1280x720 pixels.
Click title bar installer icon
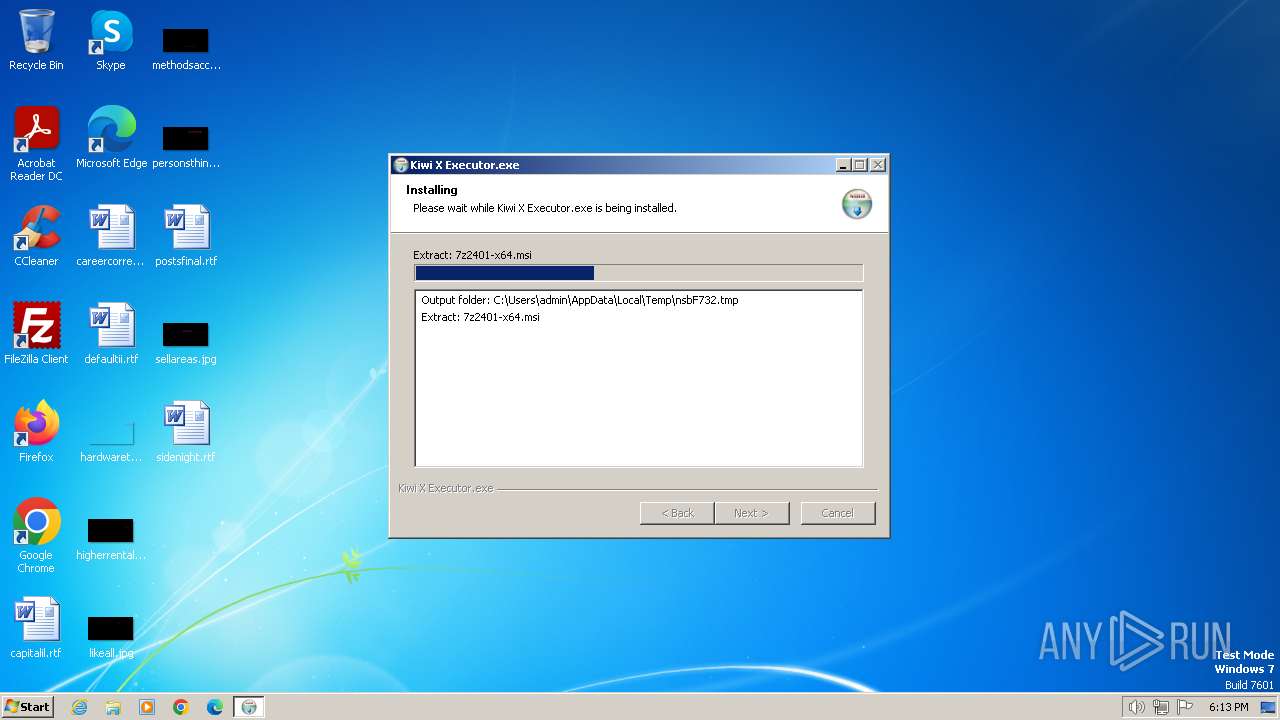400,165
